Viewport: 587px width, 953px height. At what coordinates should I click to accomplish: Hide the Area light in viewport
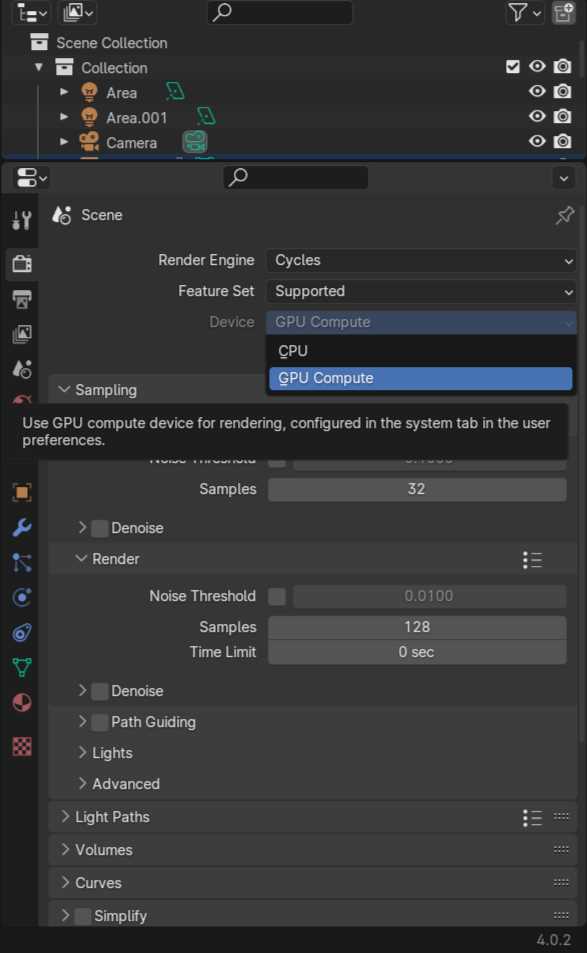coord(537,91)
